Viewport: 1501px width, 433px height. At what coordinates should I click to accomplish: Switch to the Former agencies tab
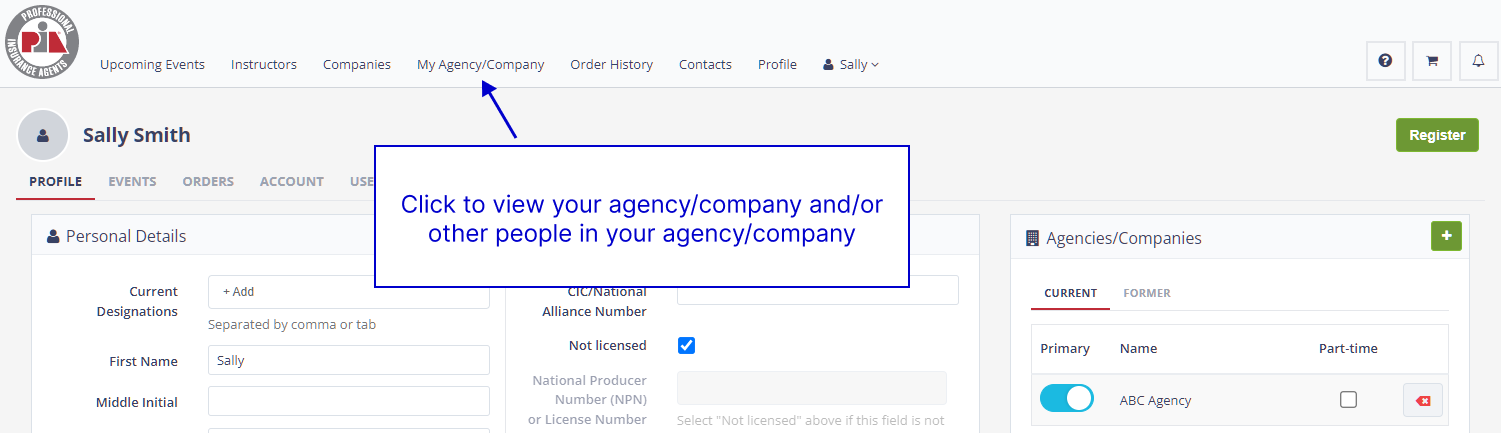[1146, 293]
